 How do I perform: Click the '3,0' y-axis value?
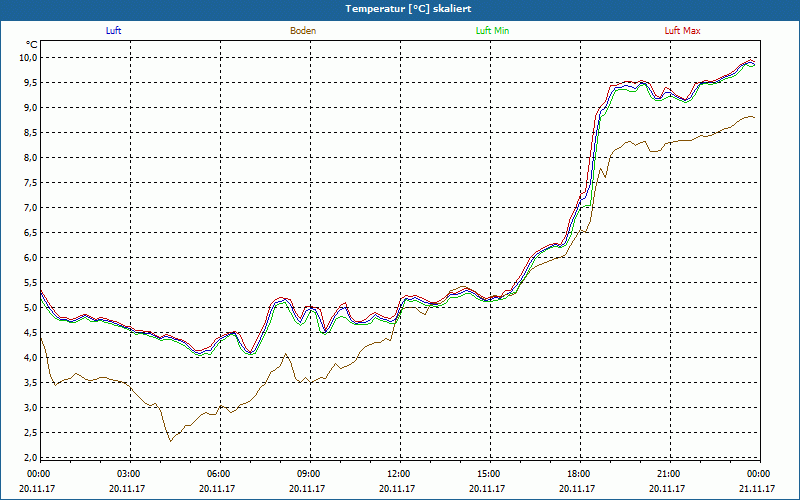[31, 408]
